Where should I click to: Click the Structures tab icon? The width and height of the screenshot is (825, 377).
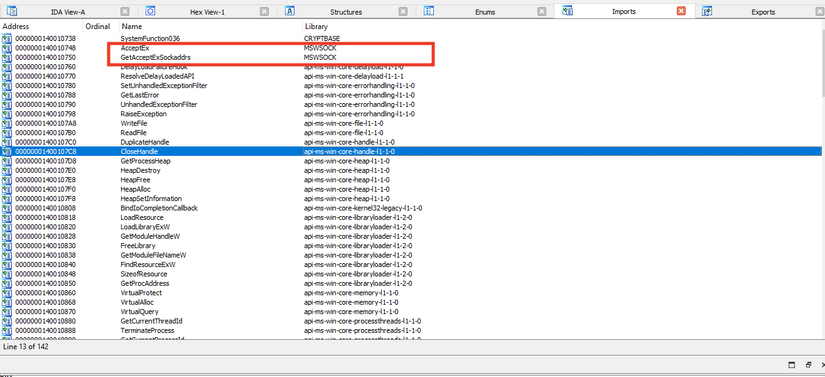coord(289,12)
